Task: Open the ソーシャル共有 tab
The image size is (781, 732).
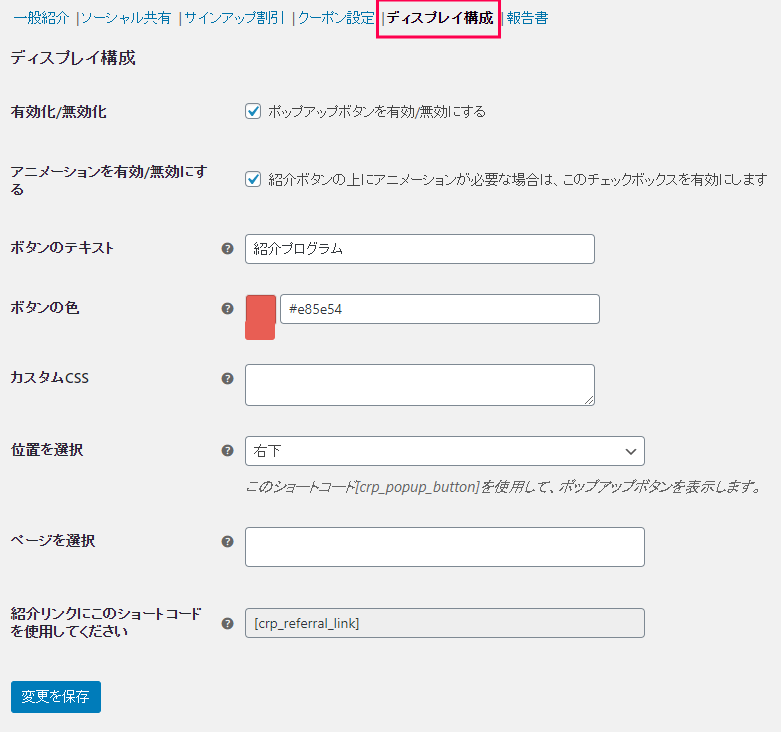Action: pyautogui.click(x=126, y=18)
